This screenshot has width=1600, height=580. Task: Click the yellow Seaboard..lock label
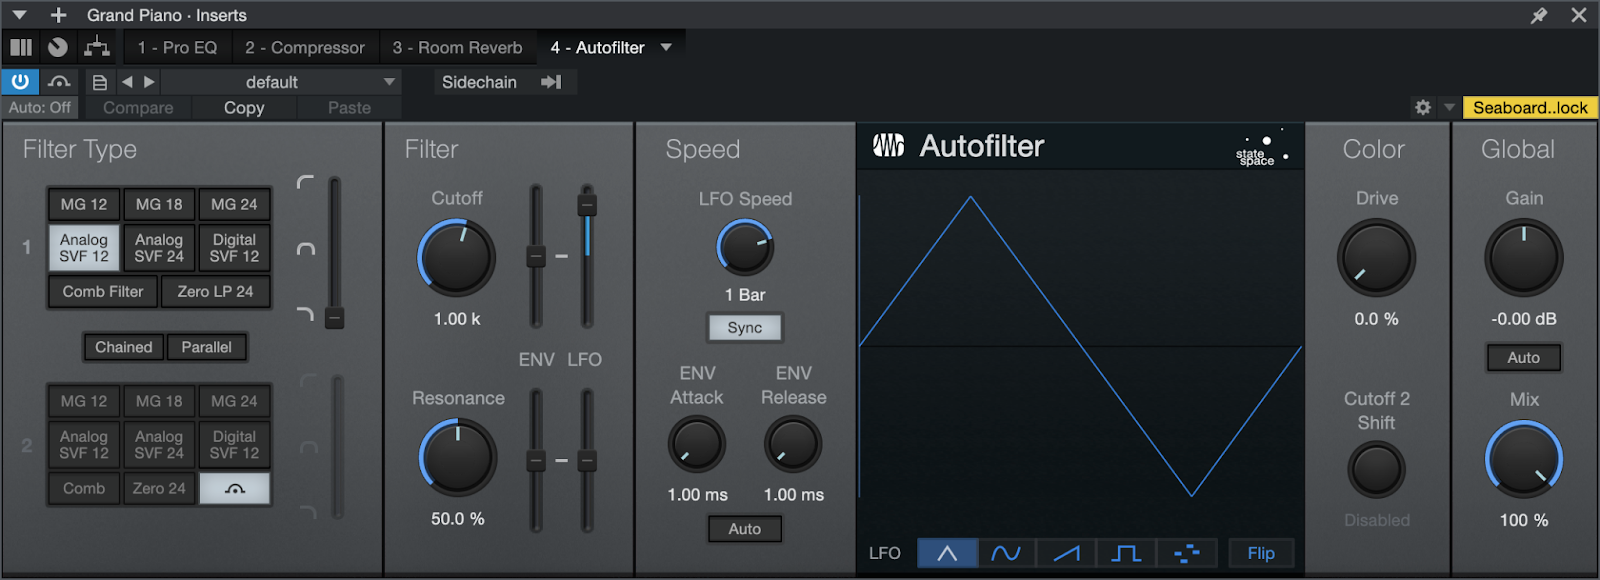(x=1530, y=107)
